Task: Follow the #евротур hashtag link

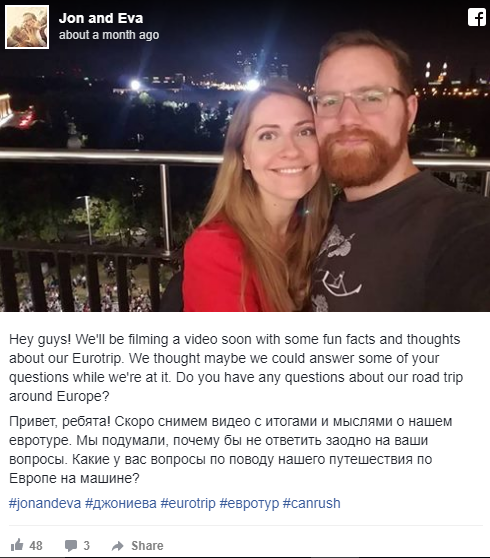Action: [x=249, y=503]
